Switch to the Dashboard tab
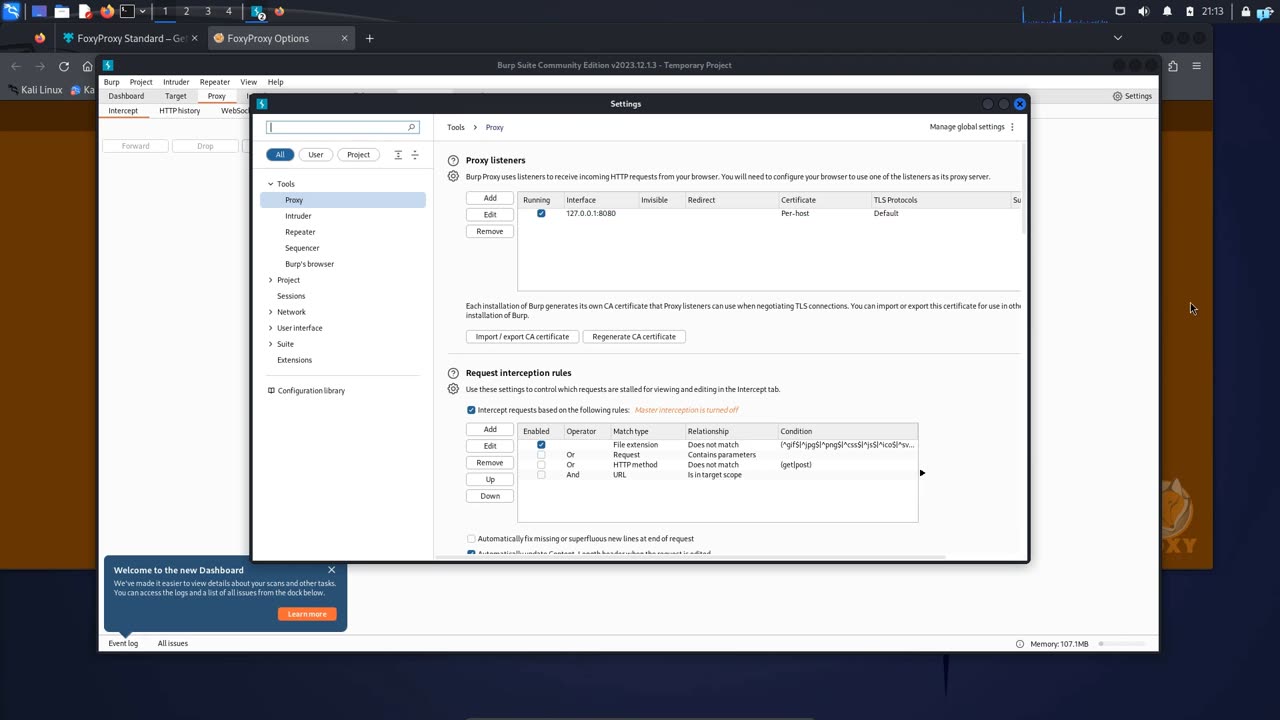This screenshot has width=1280, height=720. [x=126, y=96]
